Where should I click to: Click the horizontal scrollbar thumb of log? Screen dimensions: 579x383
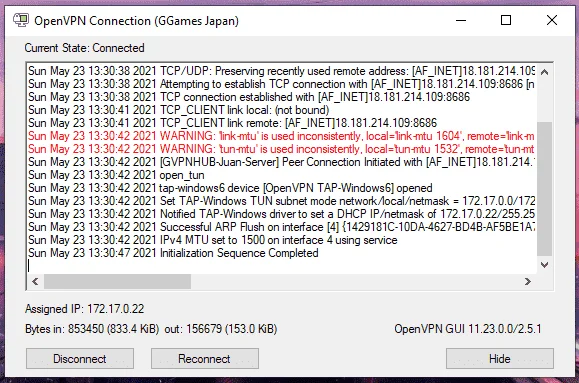pos(117,281)
